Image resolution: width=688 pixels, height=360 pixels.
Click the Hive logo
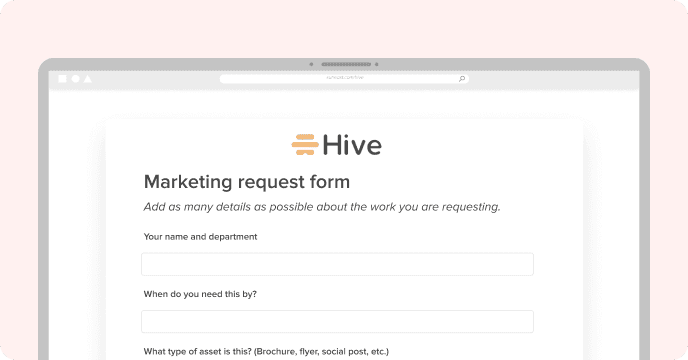(337, 145)
